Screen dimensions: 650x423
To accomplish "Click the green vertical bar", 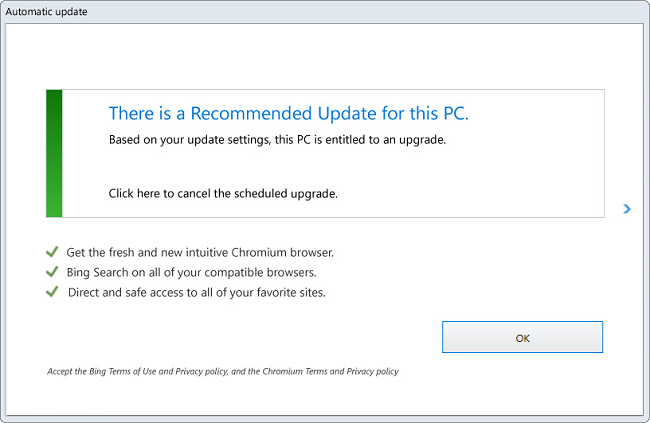I will coord(54,153).
